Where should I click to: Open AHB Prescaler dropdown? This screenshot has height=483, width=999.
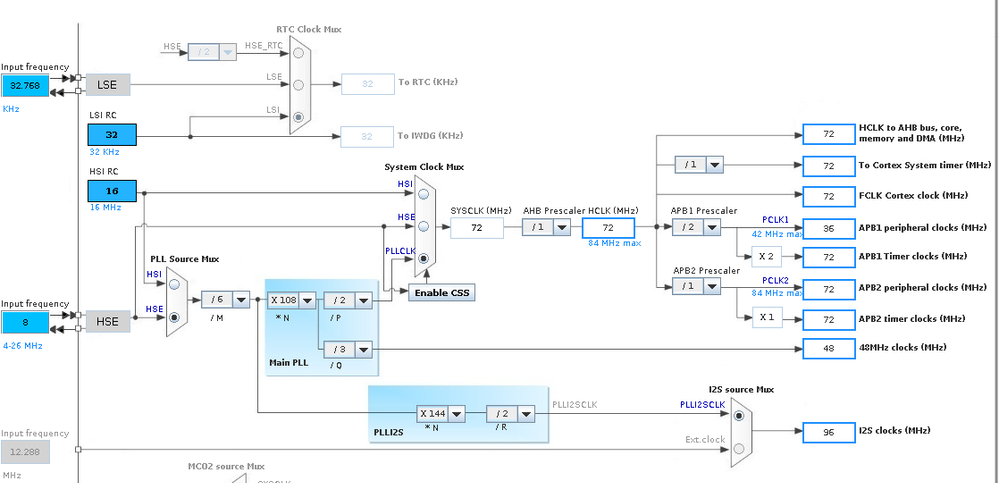pos(562,227)
